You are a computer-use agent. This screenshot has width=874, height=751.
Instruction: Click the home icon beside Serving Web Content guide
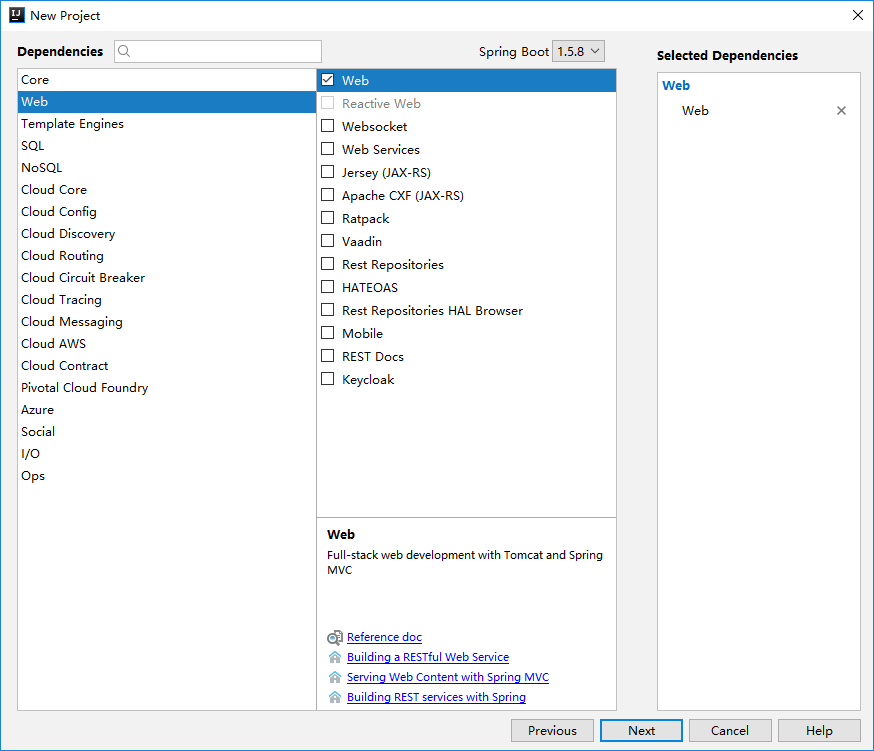click(x=334, y=677)
